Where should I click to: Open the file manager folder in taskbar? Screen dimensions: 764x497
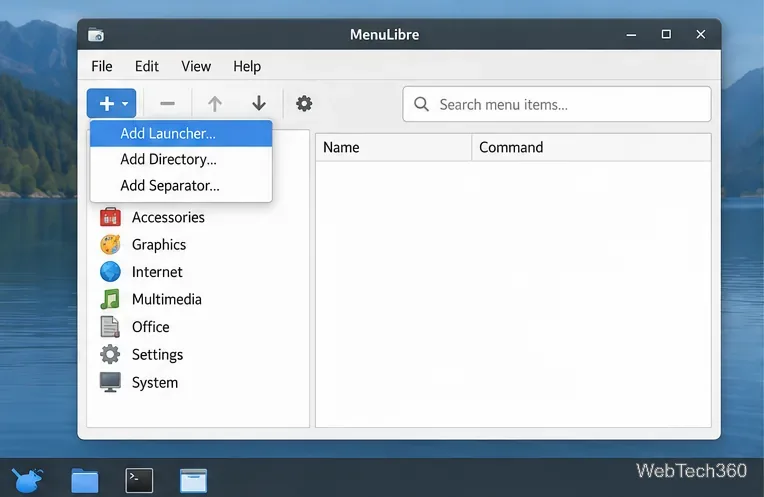pyautogui.click(x=85, y=480)
